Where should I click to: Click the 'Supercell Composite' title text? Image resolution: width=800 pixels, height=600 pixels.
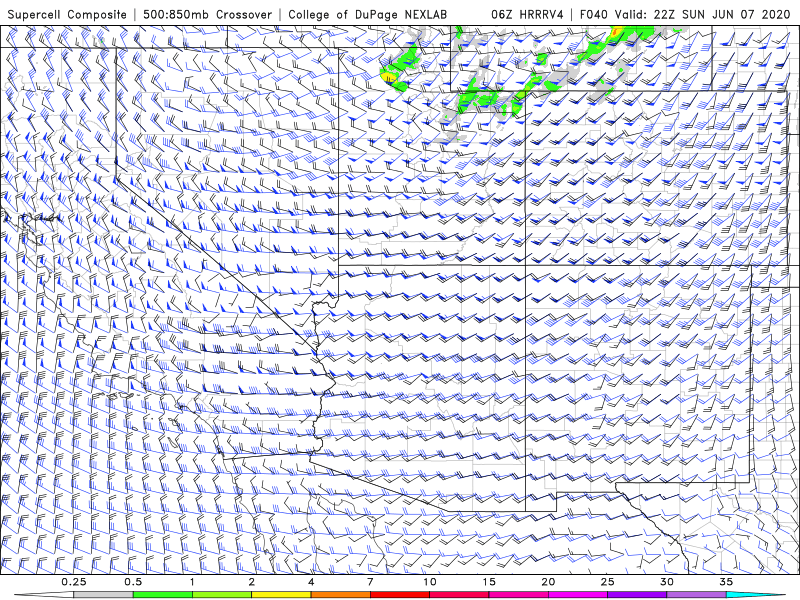67,14
